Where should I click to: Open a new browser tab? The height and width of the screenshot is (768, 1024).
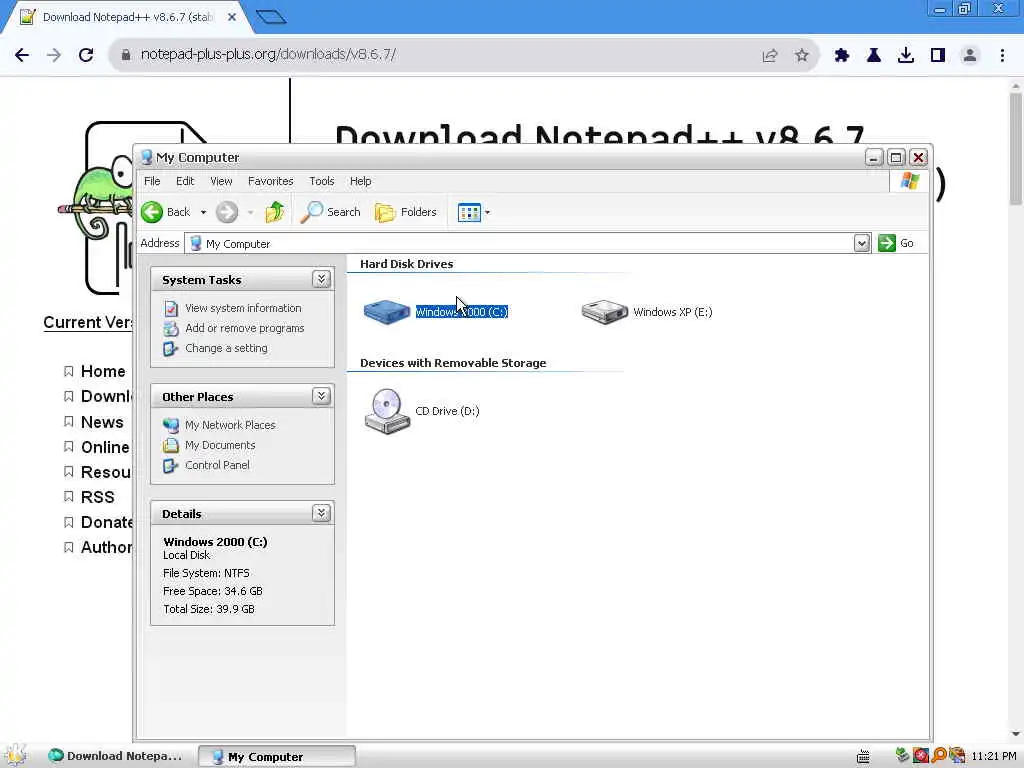pos(270,17)
